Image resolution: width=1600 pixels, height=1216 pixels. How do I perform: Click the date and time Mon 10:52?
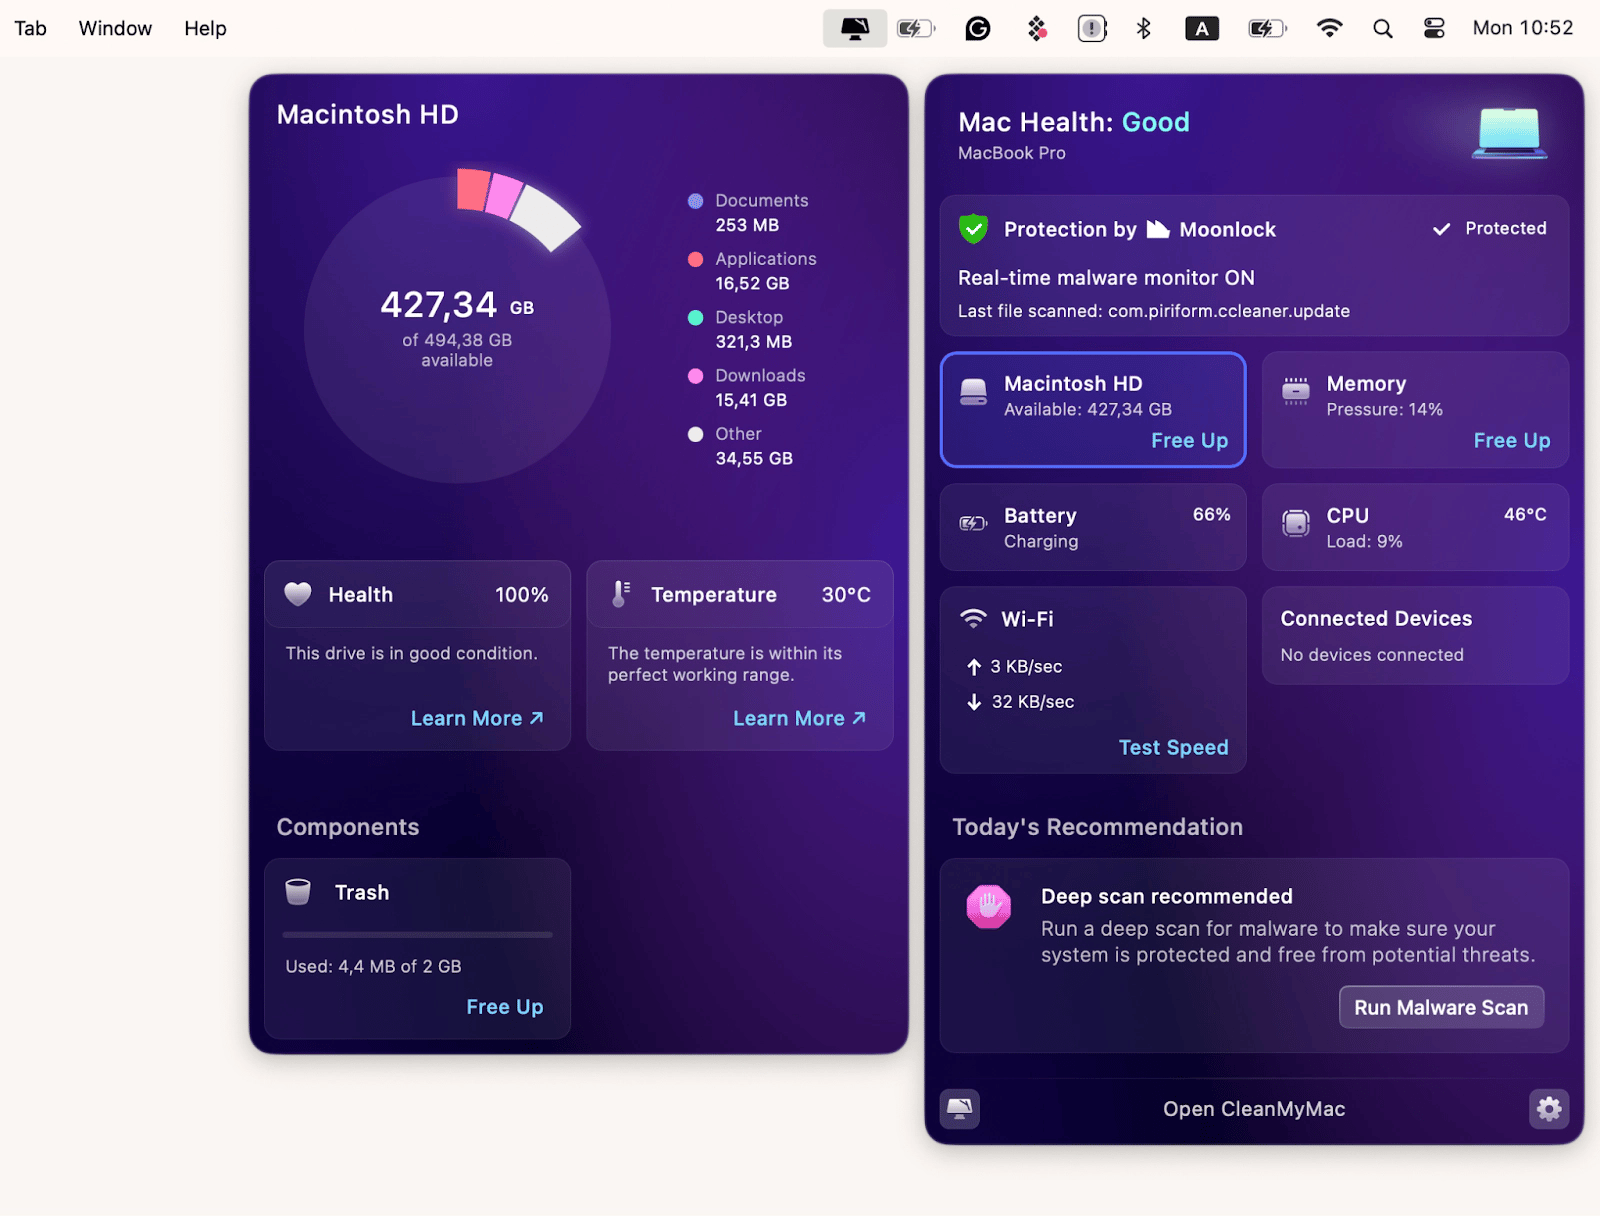tap(1522, 28)
